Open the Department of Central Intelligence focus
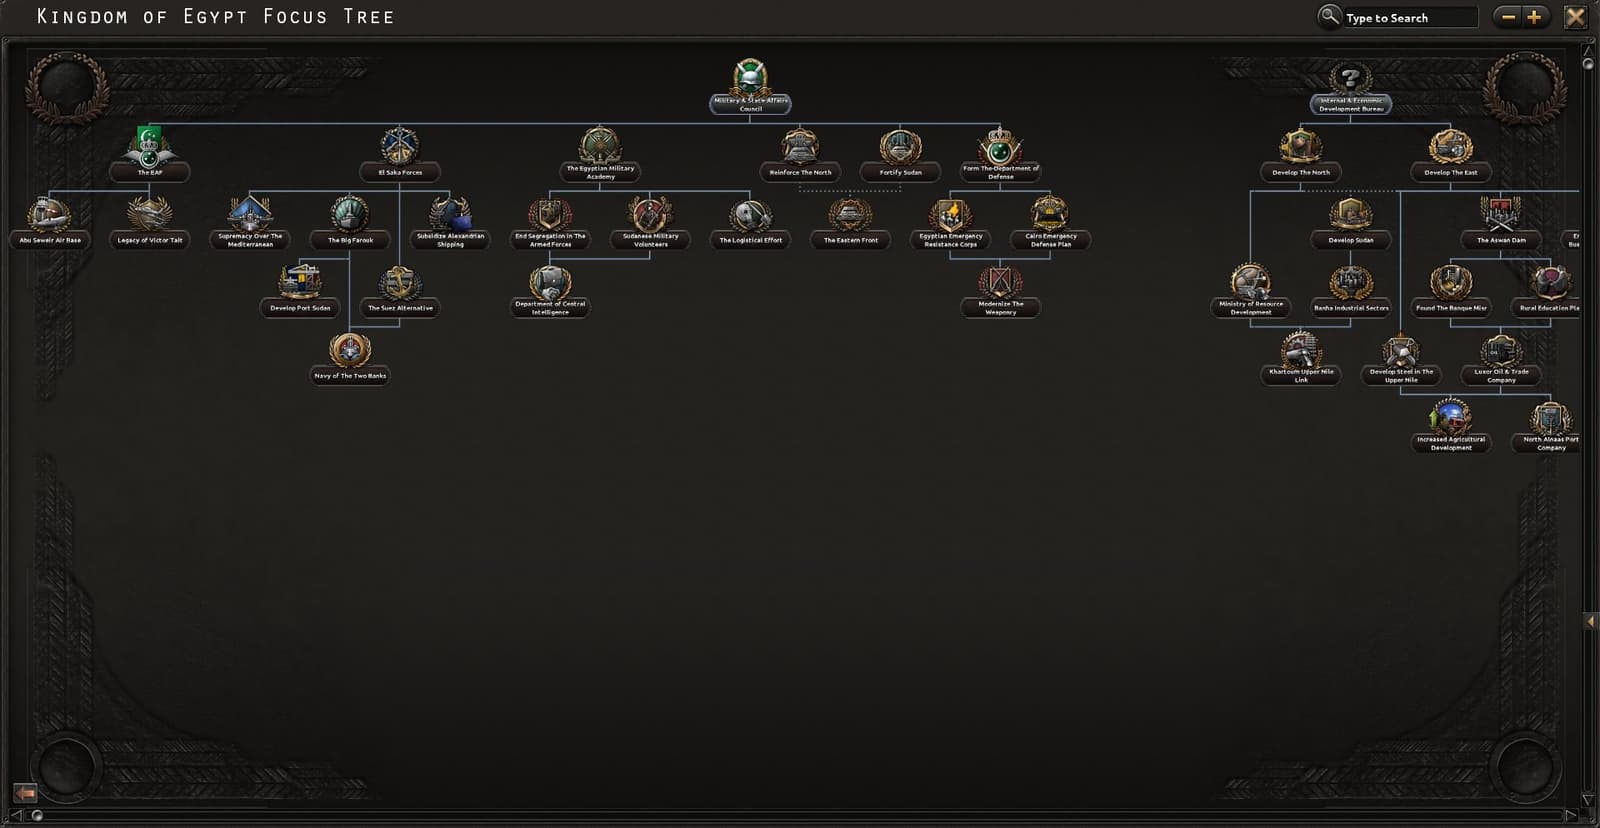 point(550,289)
